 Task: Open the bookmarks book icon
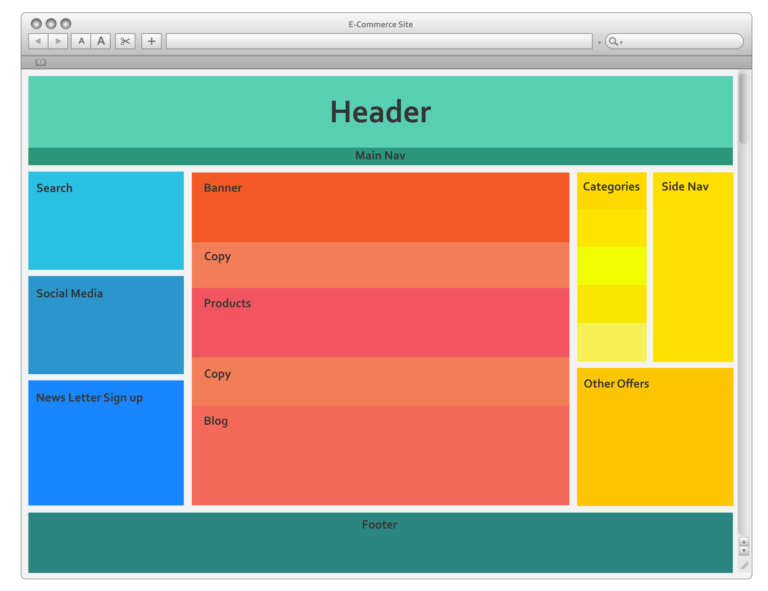[41, 62]
